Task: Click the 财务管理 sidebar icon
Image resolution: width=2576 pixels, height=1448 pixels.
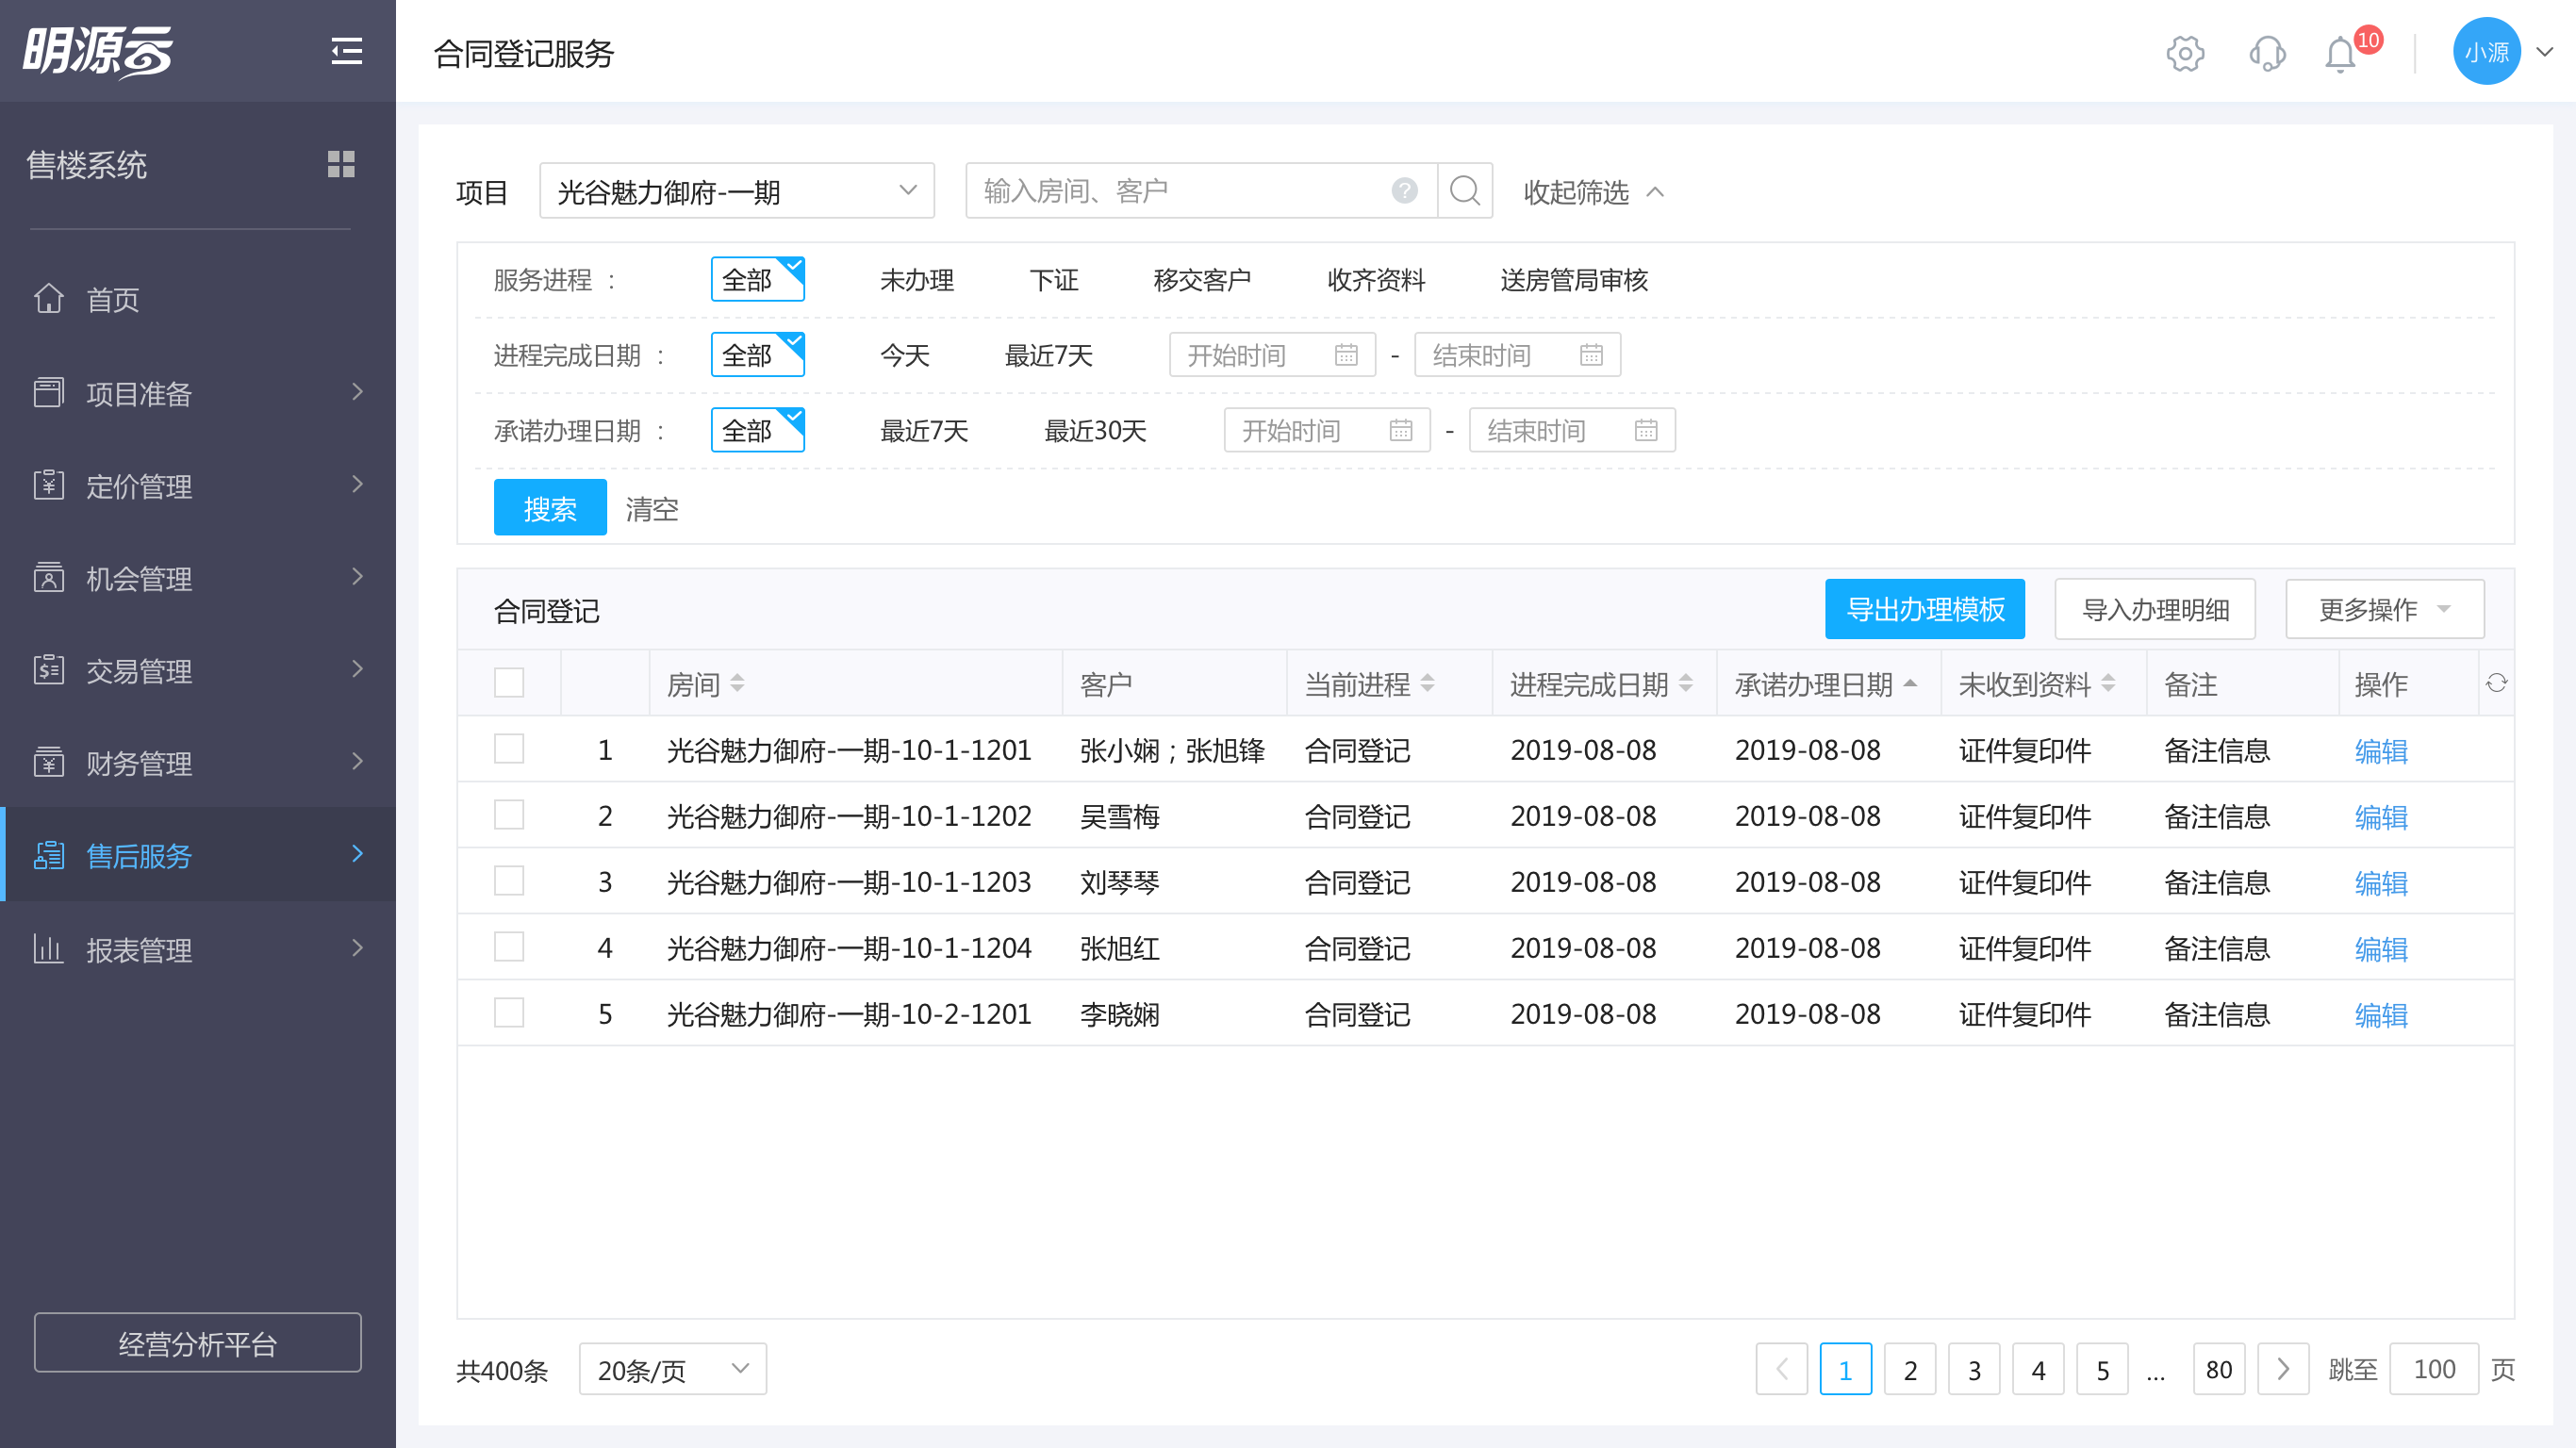Action: [x=48, y=762]
